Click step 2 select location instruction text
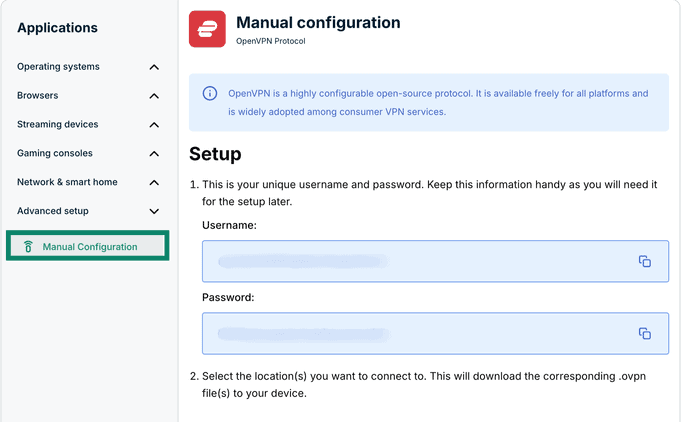The width and height of the screenshot is (700, 422). coord(424,384)
